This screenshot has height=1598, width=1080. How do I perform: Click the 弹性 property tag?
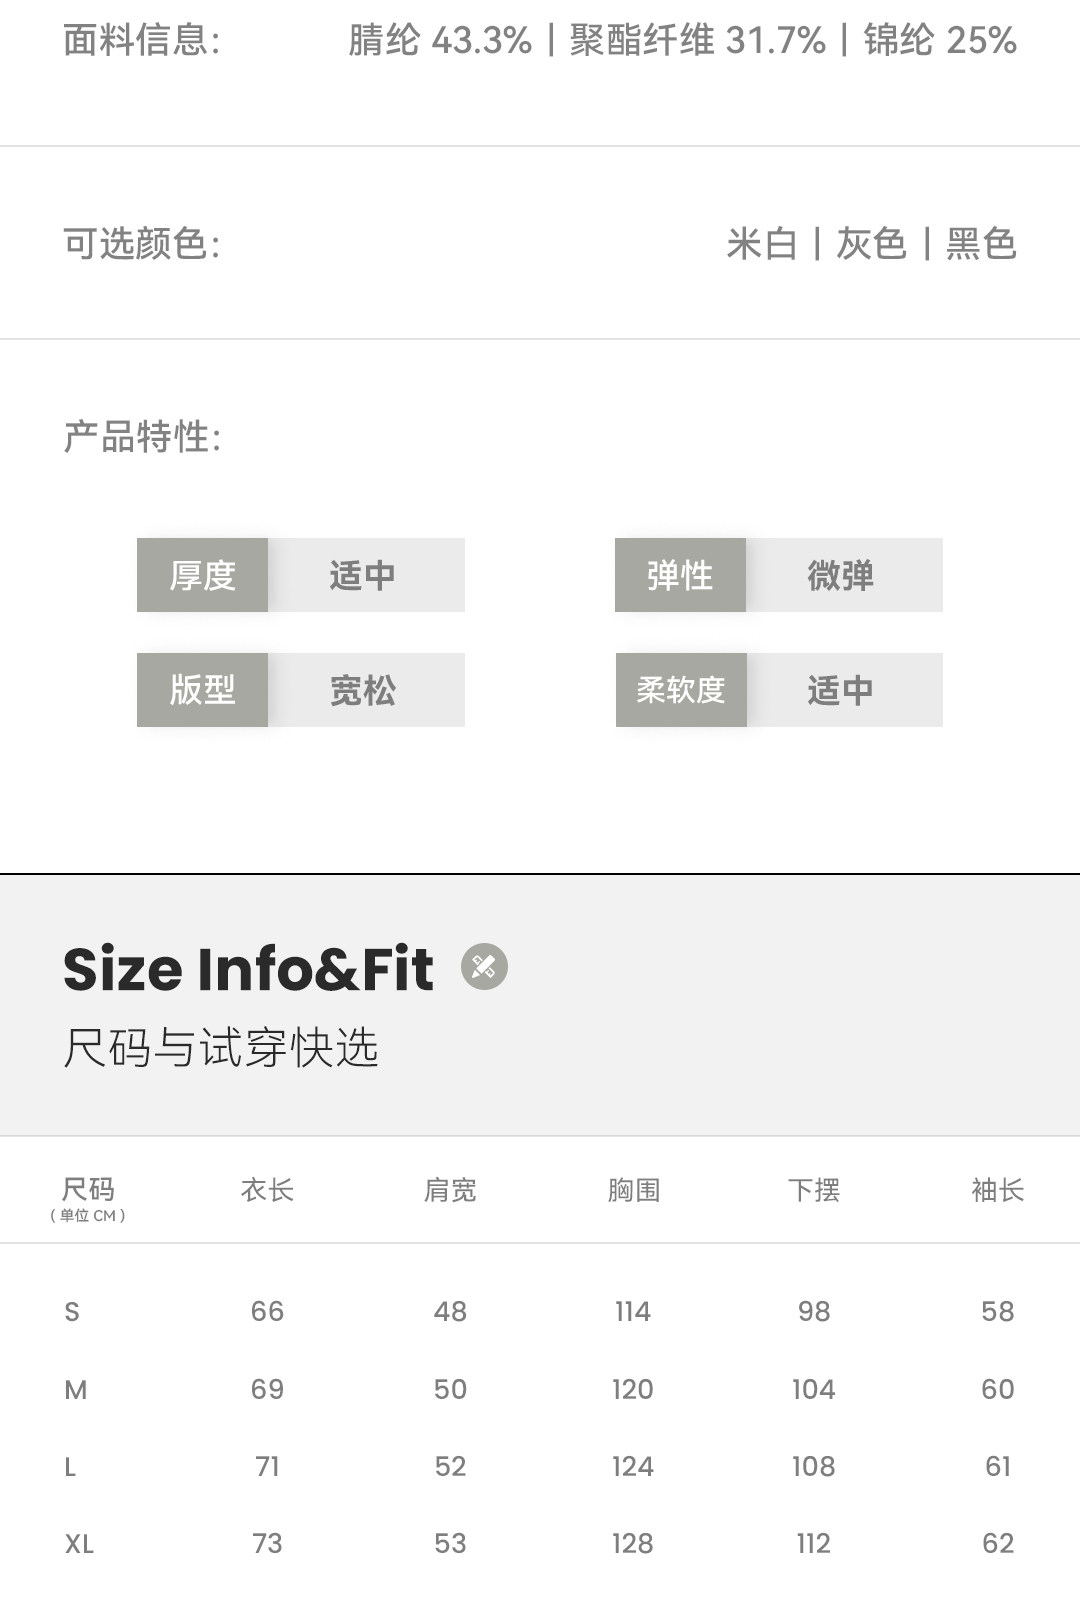tap(680, 575)
